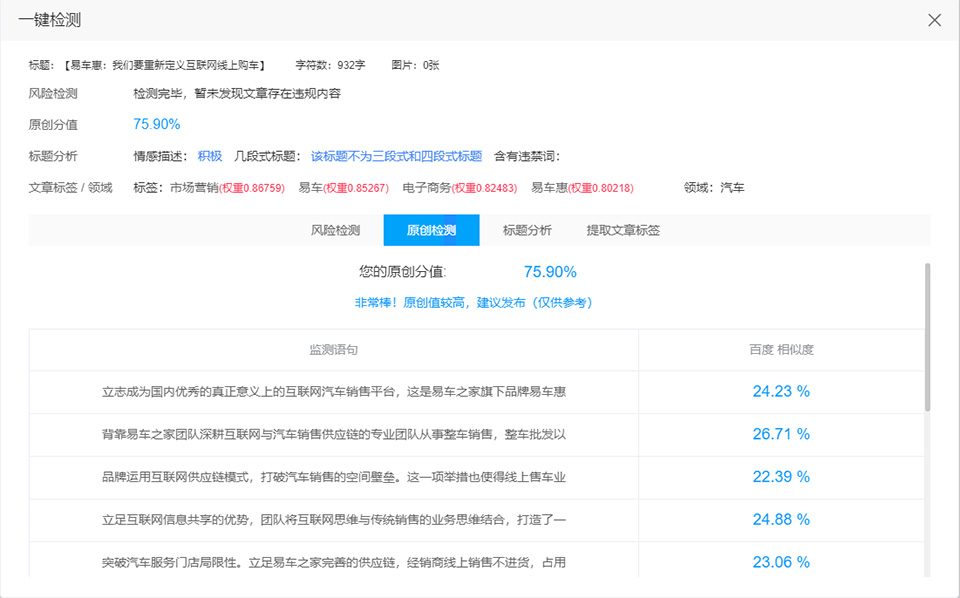
Task: Click 非常棒！原创值较高，建议发布 message
Action: [473, 302]
